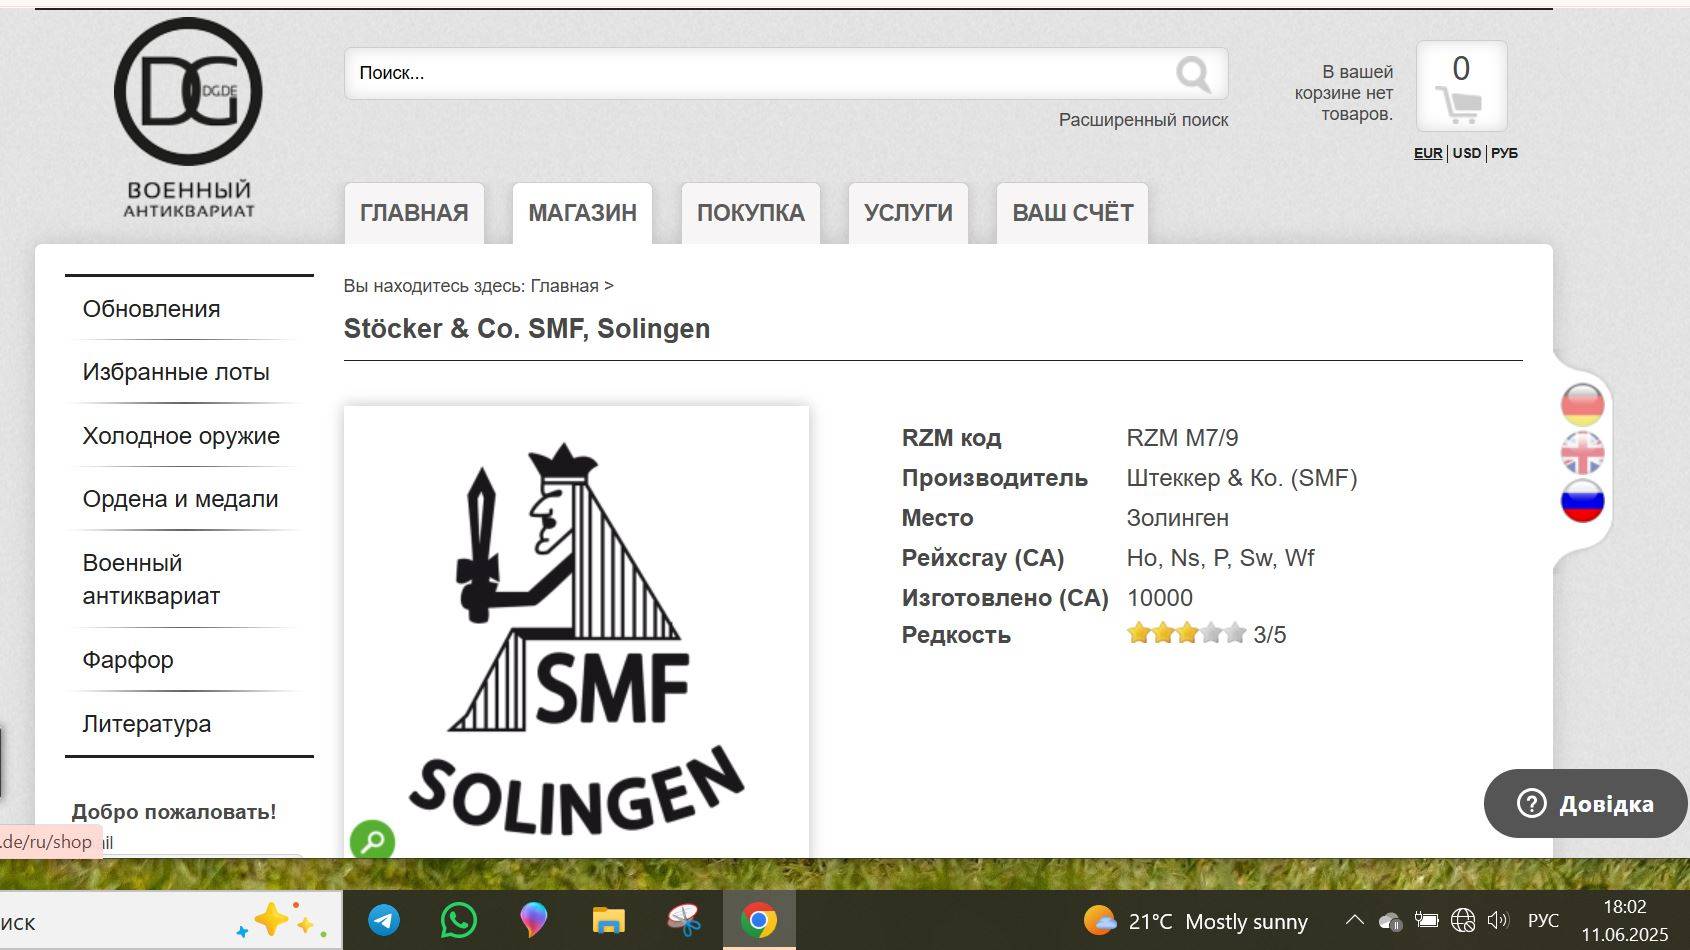The height and width of the screenshot is (950, 1690).
Task: Click the search magnifier icon
Action: click(x=1193, y=73)
